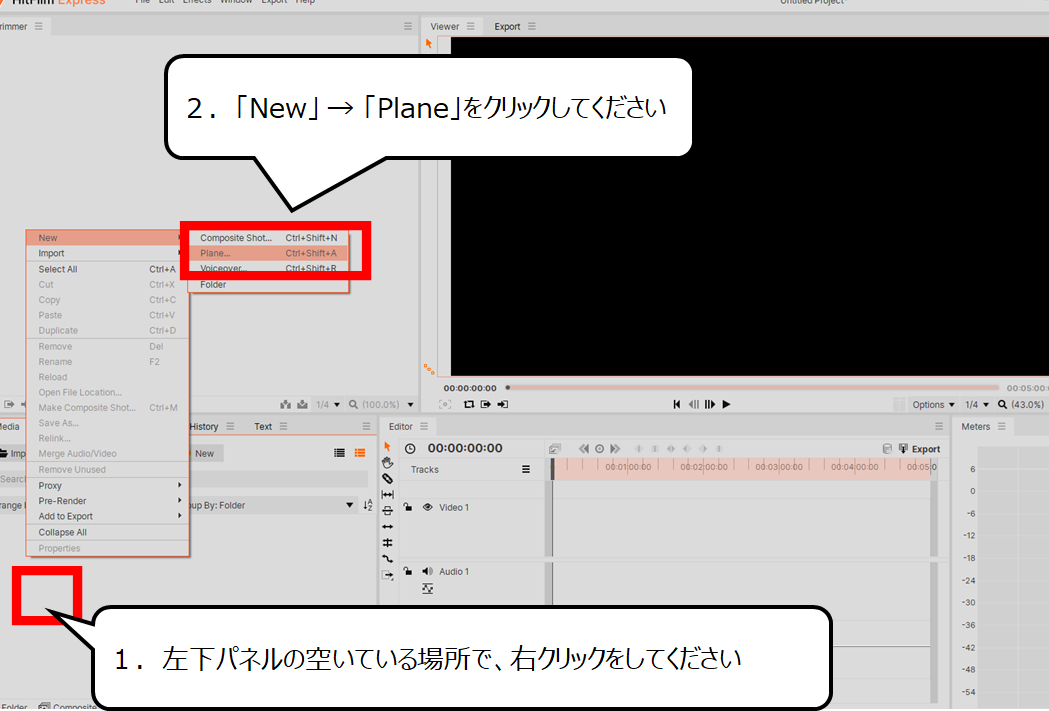The image size is (1049, 711).
Task: Click the Editor timecode 00:00:00:00 field
Action: (465, 448)
